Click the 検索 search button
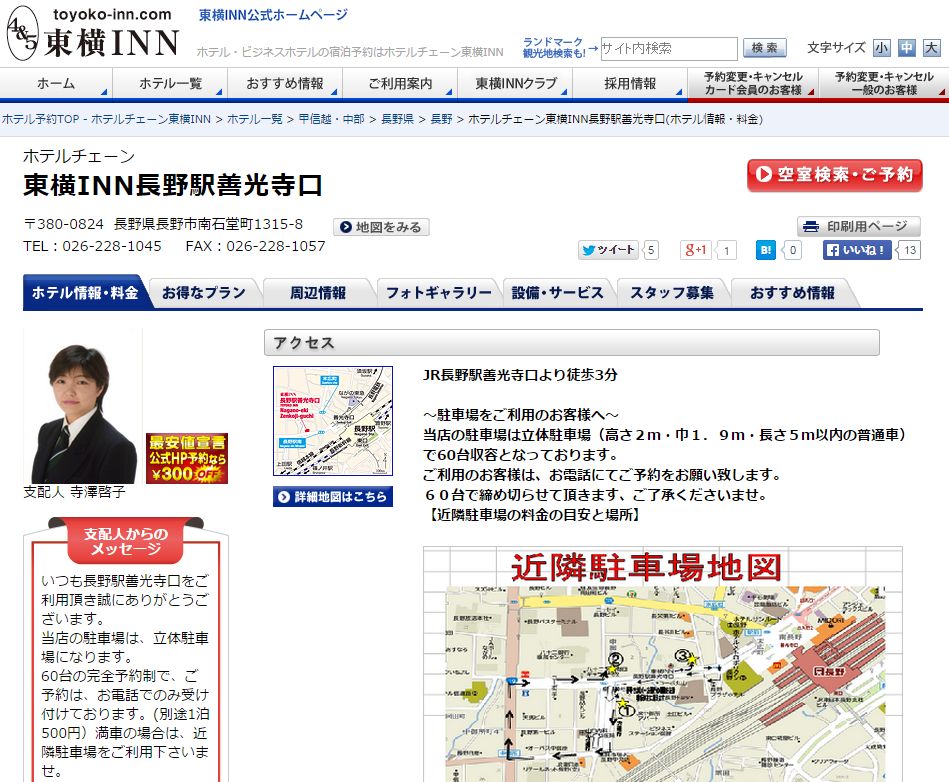949x782 pixels. click(x=764, y=48)
